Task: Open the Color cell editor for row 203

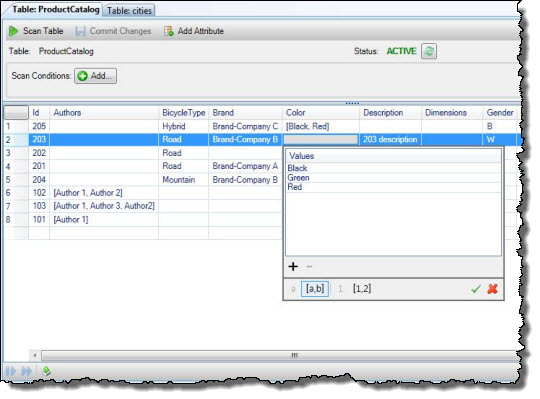Action: [320, 139]
